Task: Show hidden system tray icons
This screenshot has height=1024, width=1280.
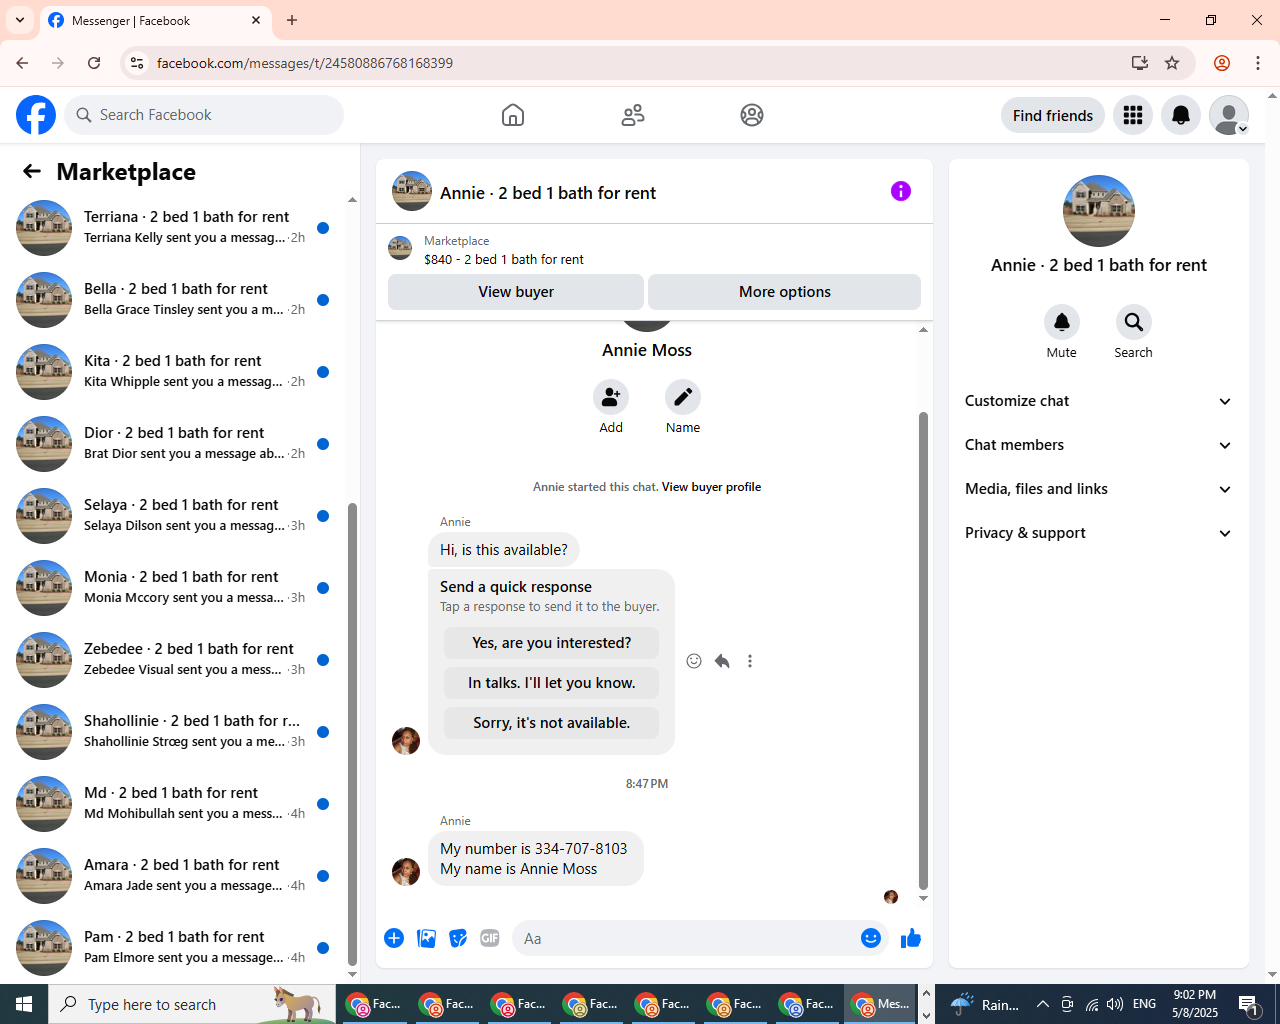Action: pos(1043,1004)
